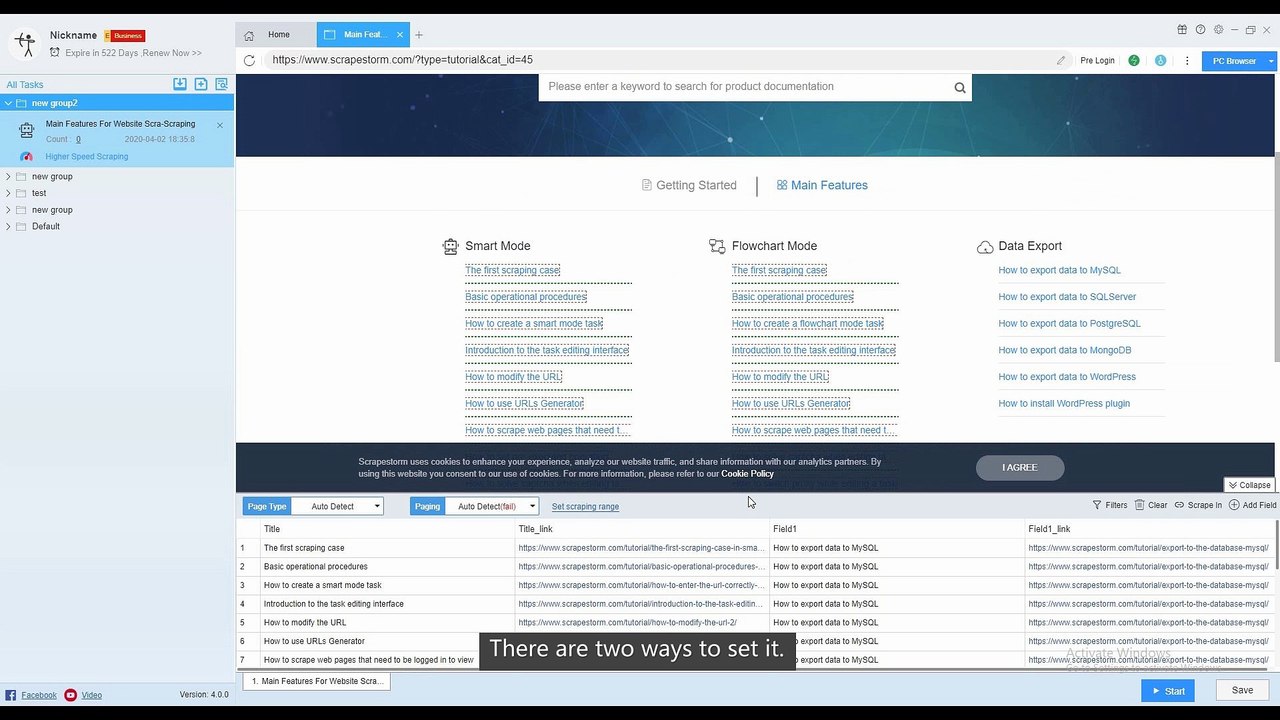Click the Flowchart Mode icon
This screenshot has height=720, width=1280.
coord(717,246)
